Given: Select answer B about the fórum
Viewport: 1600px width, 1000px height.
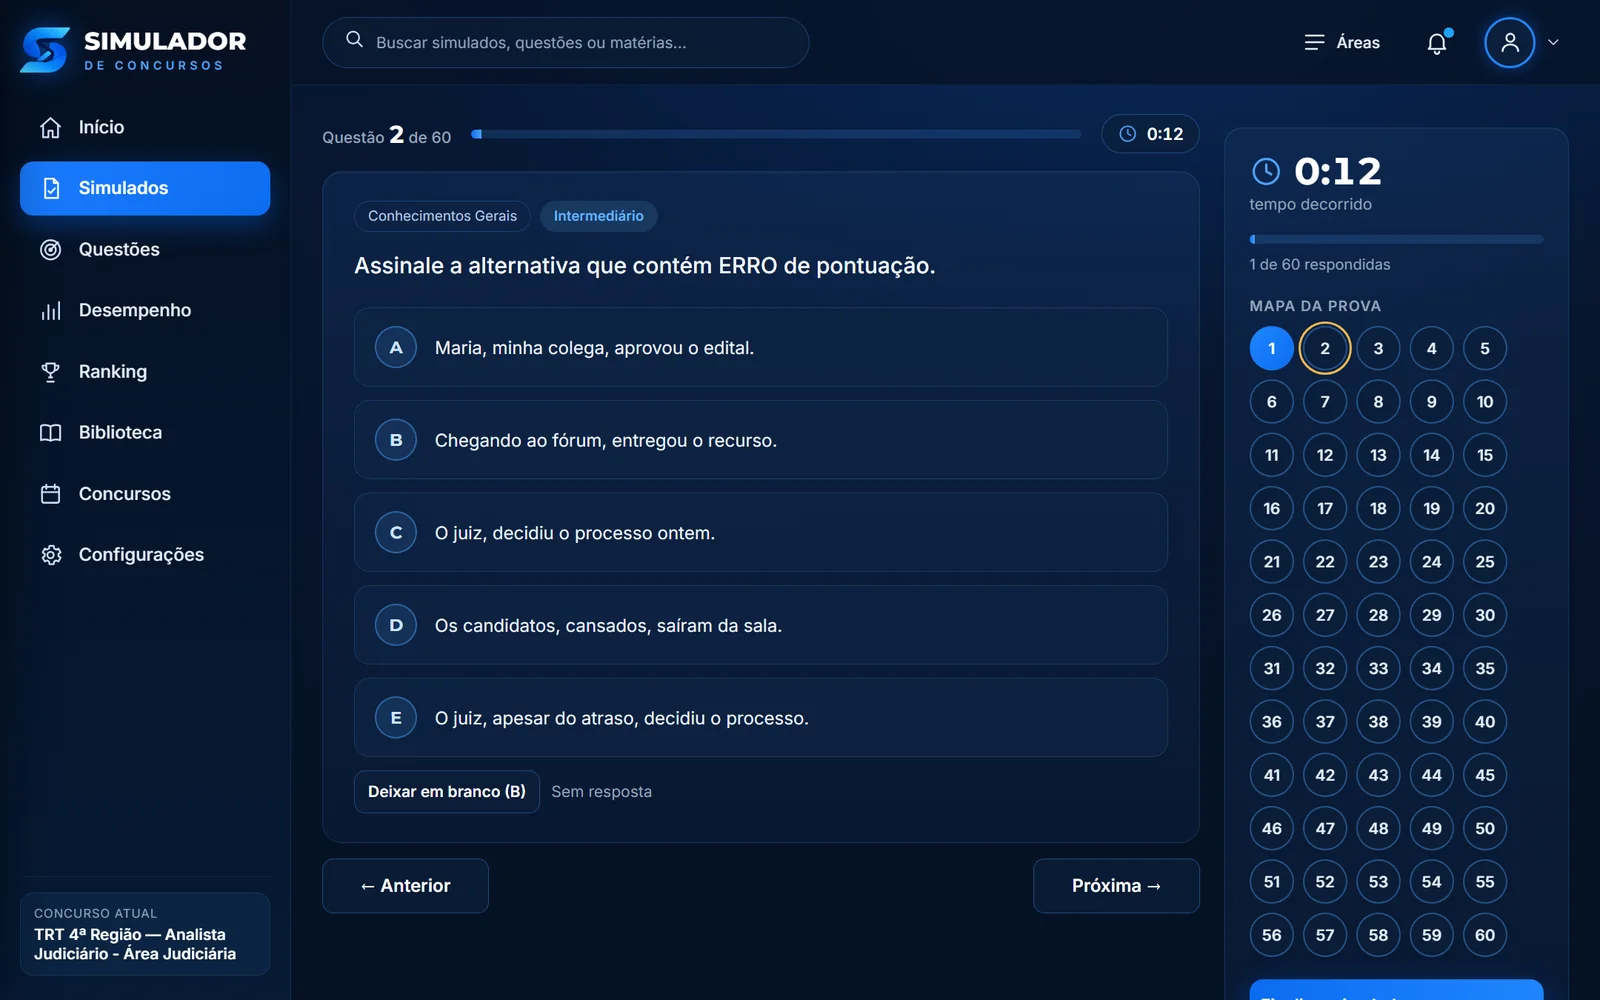Looking at the screenshot, I should (x=761, y=440).
